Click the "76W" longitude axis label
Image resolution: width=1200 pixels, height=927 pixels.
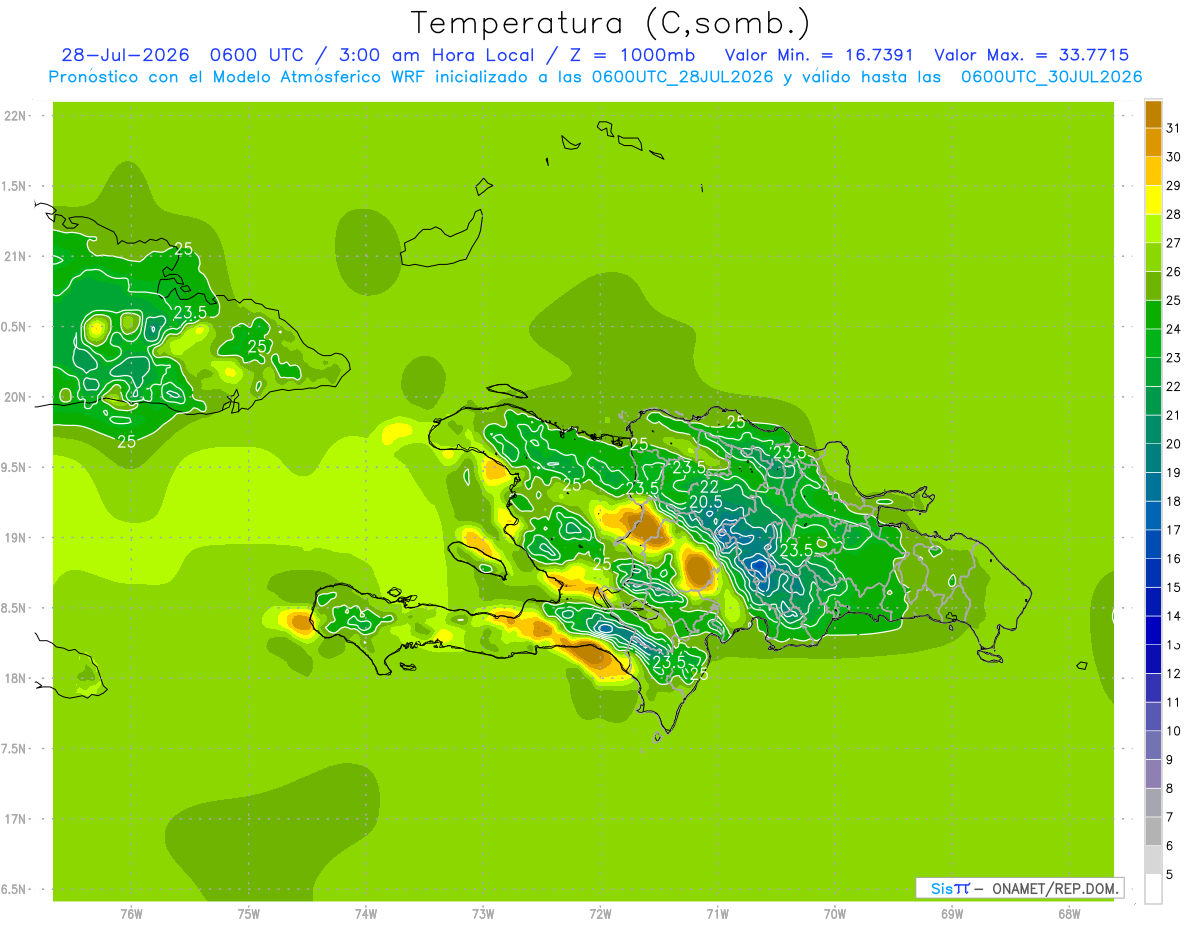point(131,913)
